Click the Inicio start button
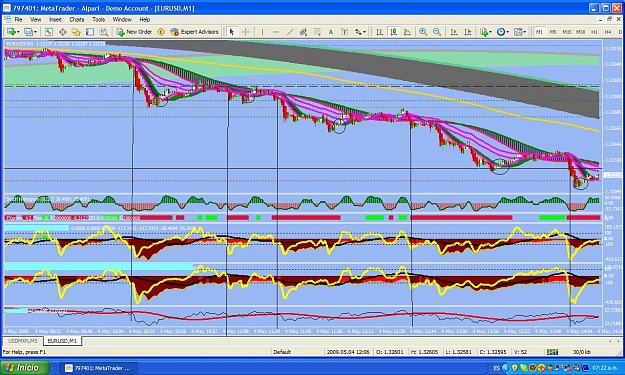This screenshot has width=625, height=375. [x=26, y=367]
